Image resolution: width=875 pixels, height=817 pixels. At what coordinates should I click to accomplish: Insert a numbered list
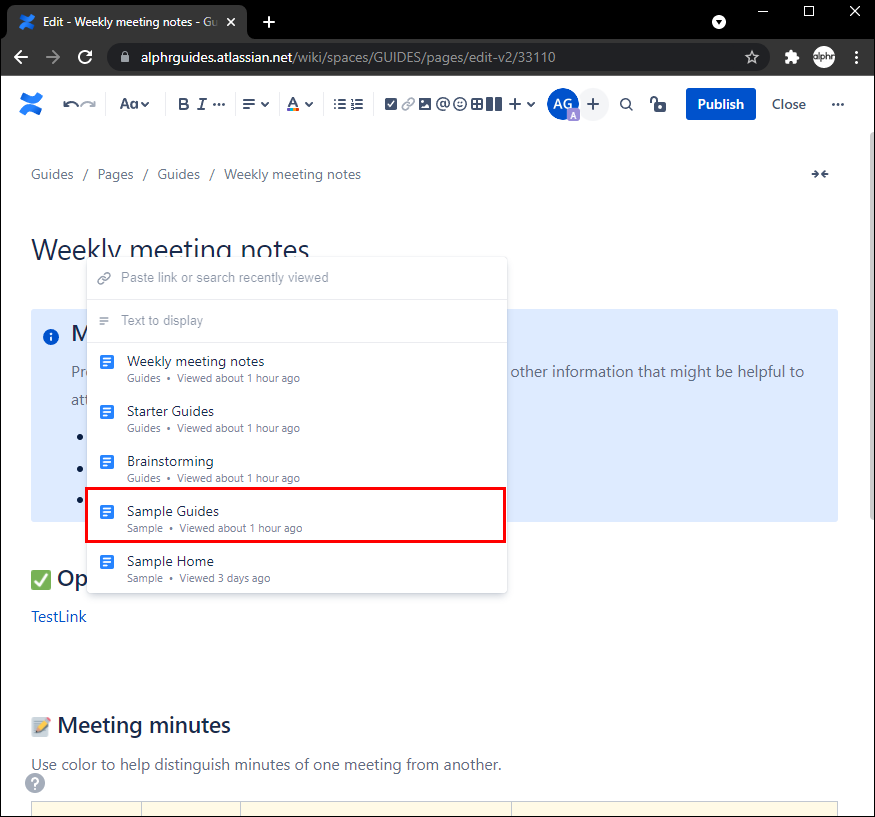pos(357,104)
